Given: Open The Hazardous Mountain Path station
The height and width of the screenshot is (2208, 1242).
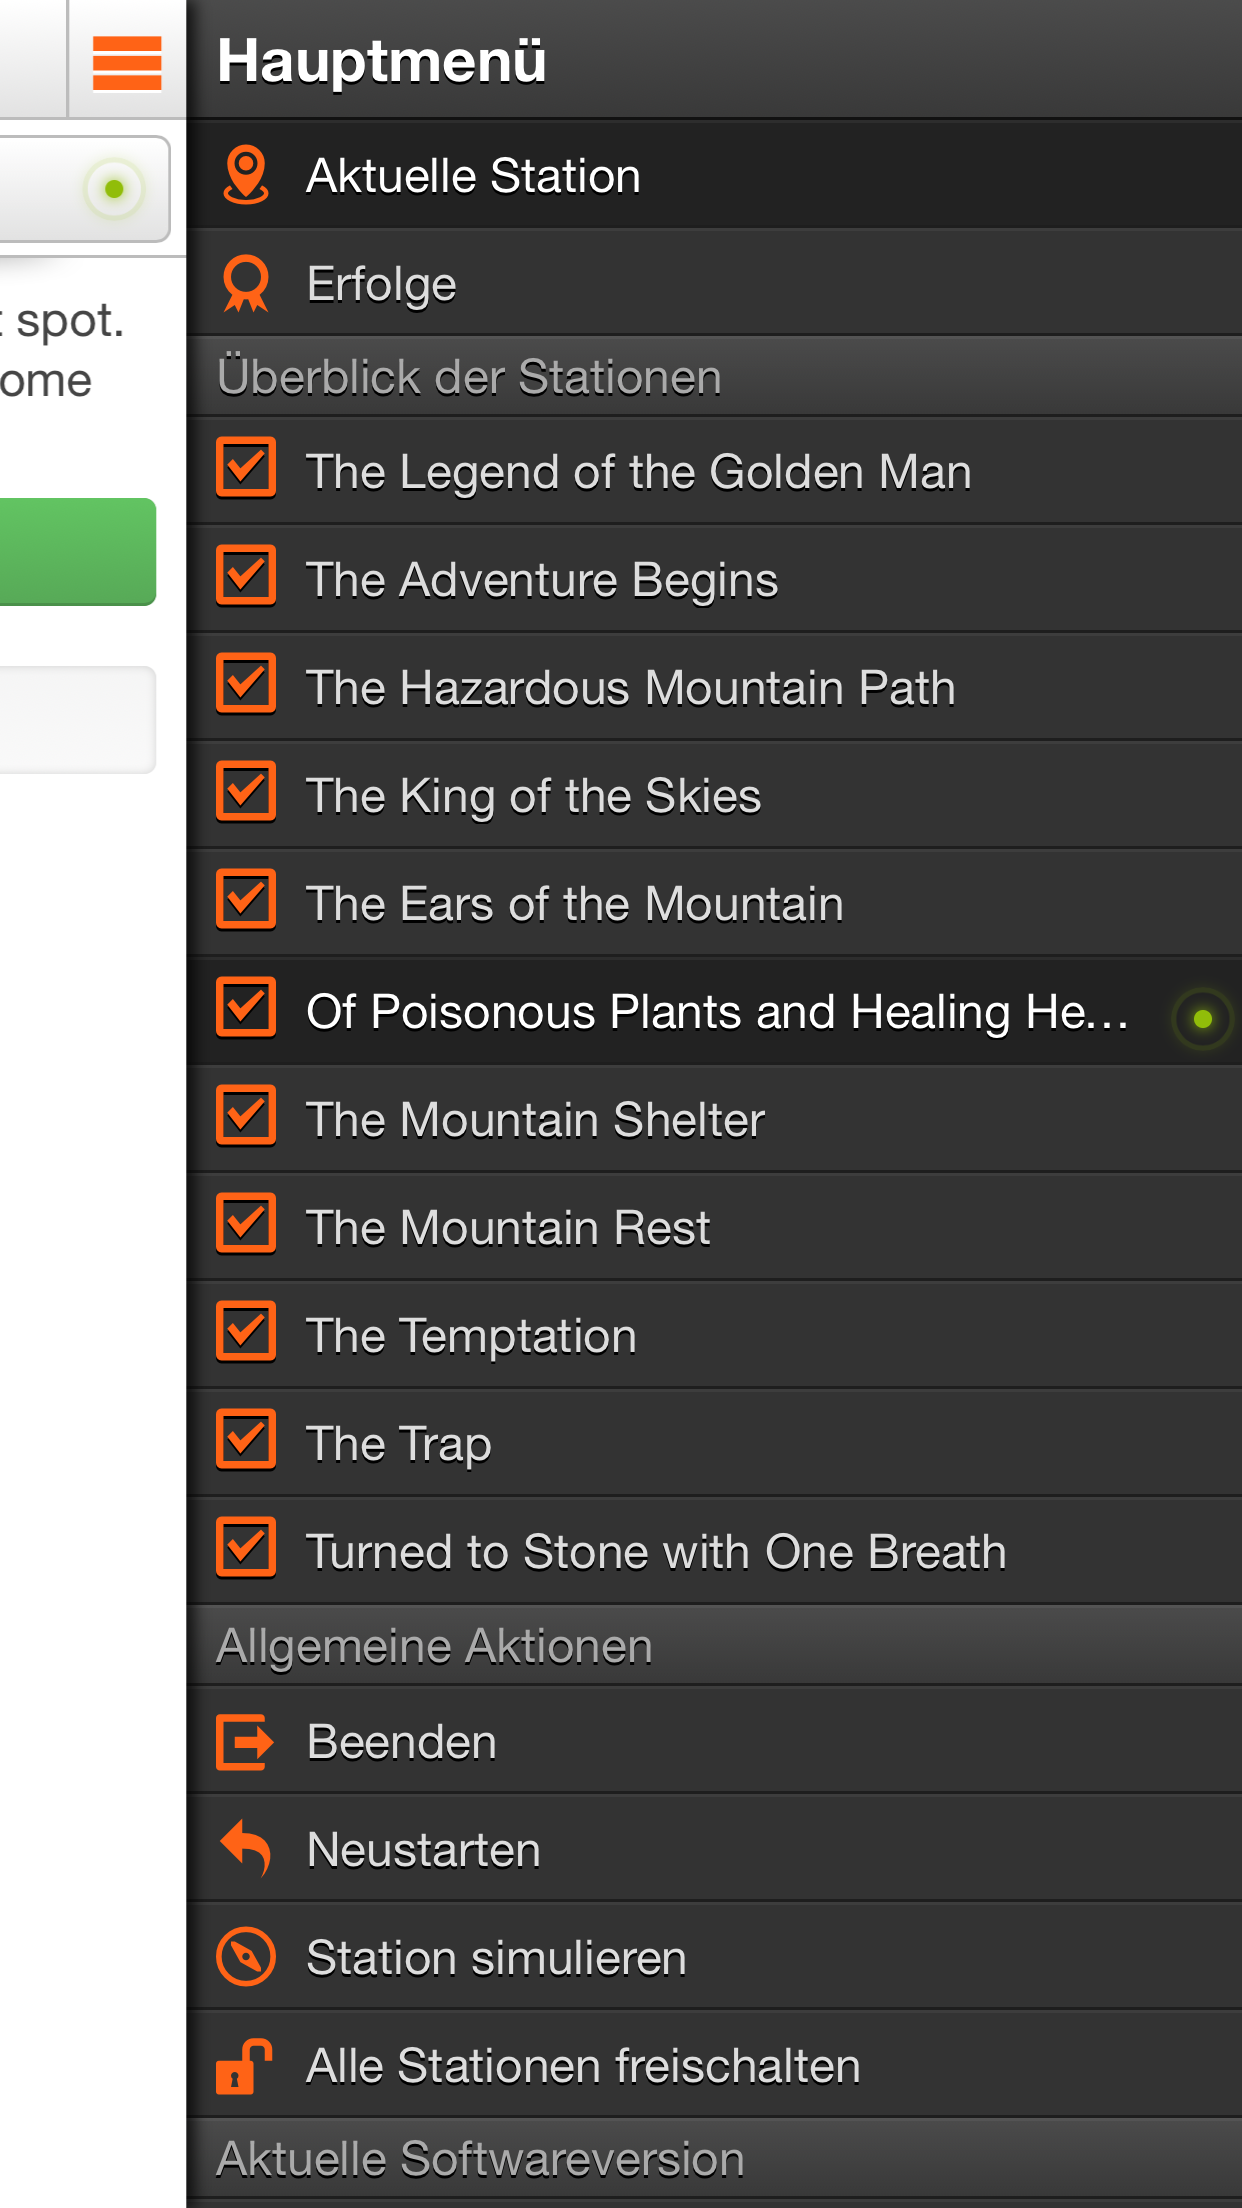Looking at the screenshot, I should (x=630, y=688).
